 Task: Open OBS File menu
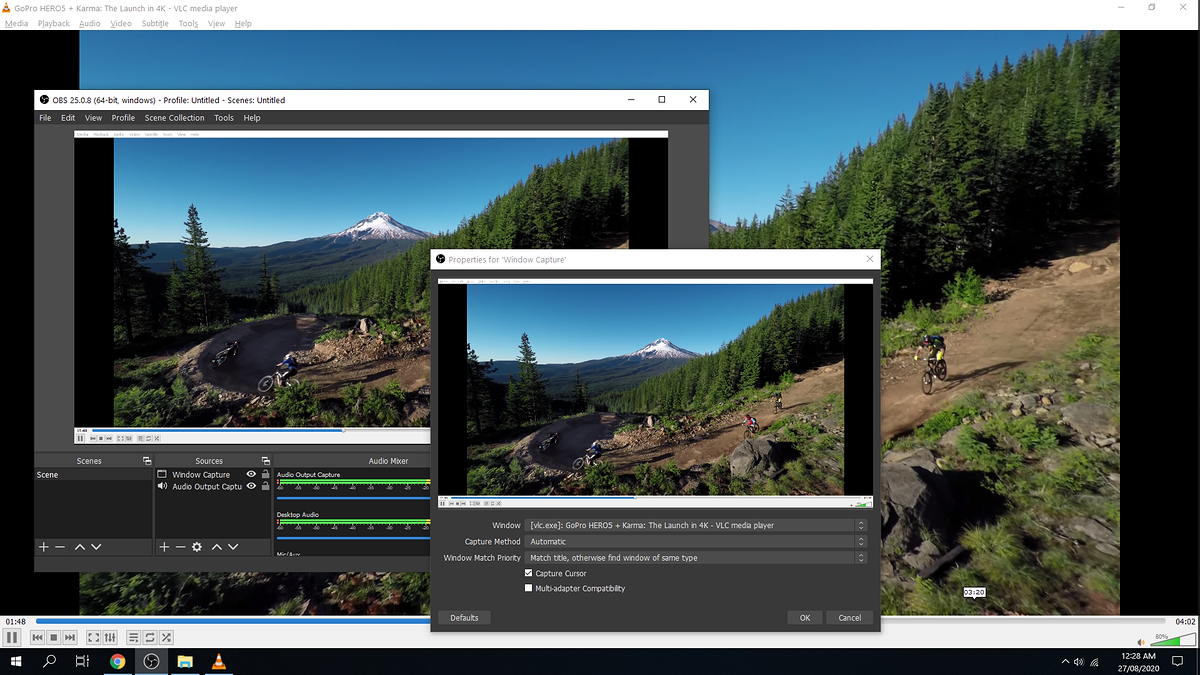(x=45, y=118)
